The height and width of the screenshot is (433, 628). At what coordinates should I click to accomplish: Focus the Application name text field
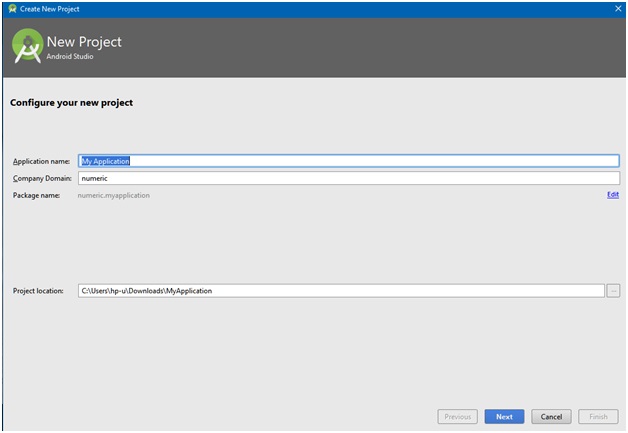(348, 161)
